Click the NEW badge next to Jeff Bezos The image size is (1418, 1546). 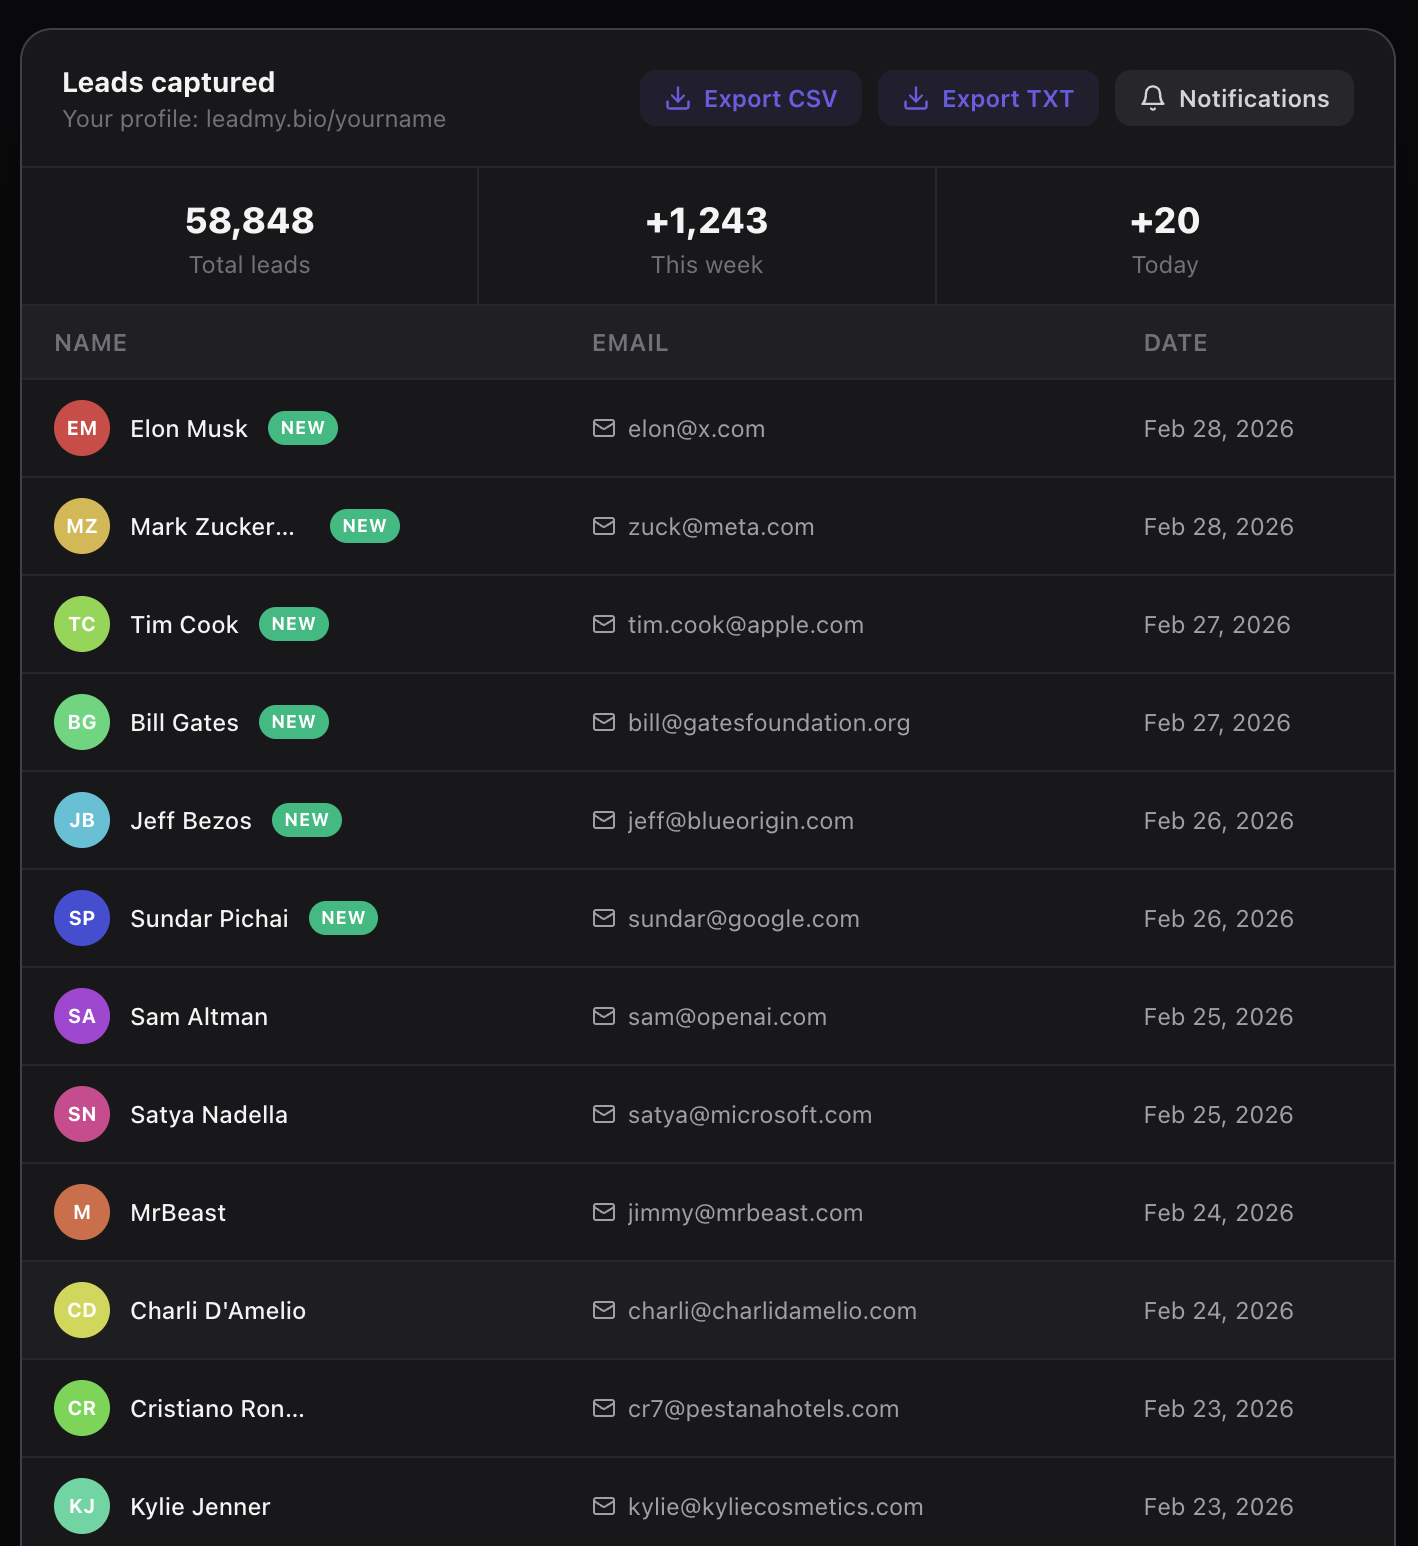tap(307, 820)
